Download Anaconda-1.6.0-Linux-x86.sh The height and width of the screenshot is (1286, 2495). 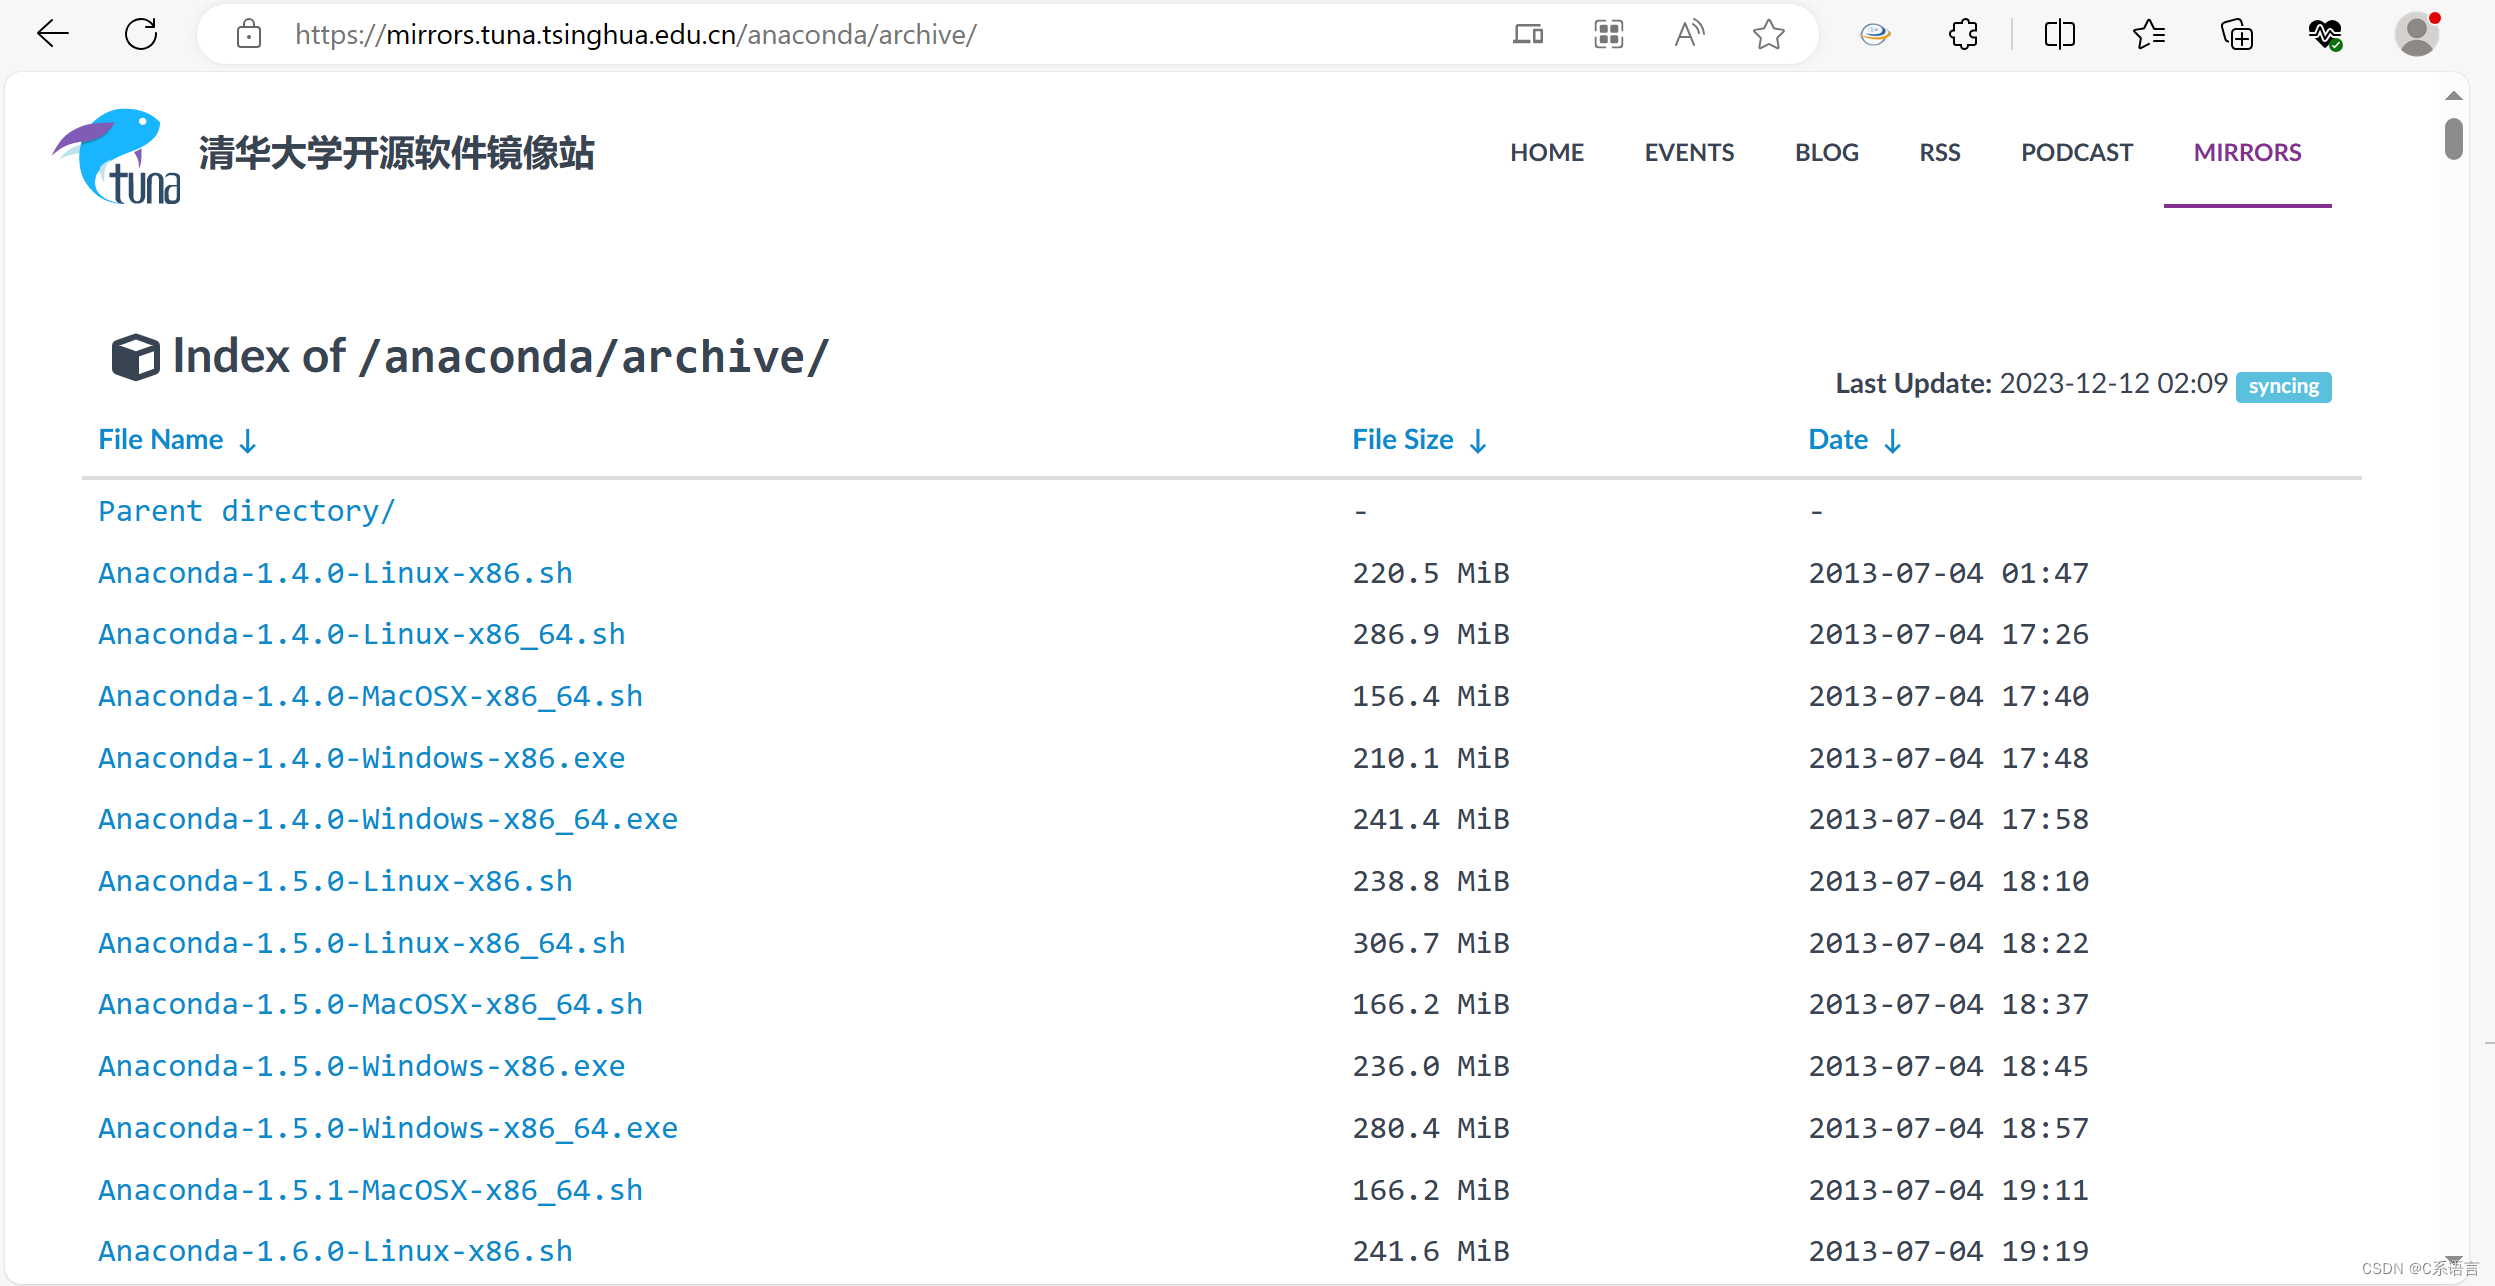(x=335, y=1251)
